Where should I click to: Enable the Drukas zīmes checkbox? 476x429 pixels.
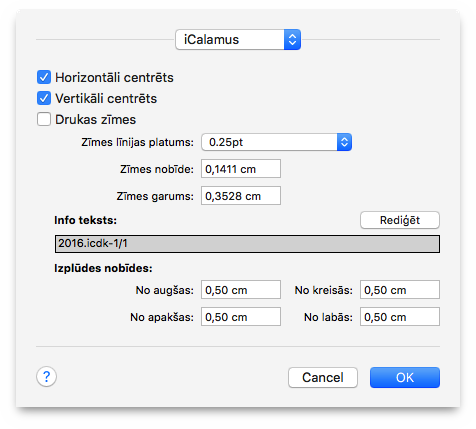tap(44, 119)
